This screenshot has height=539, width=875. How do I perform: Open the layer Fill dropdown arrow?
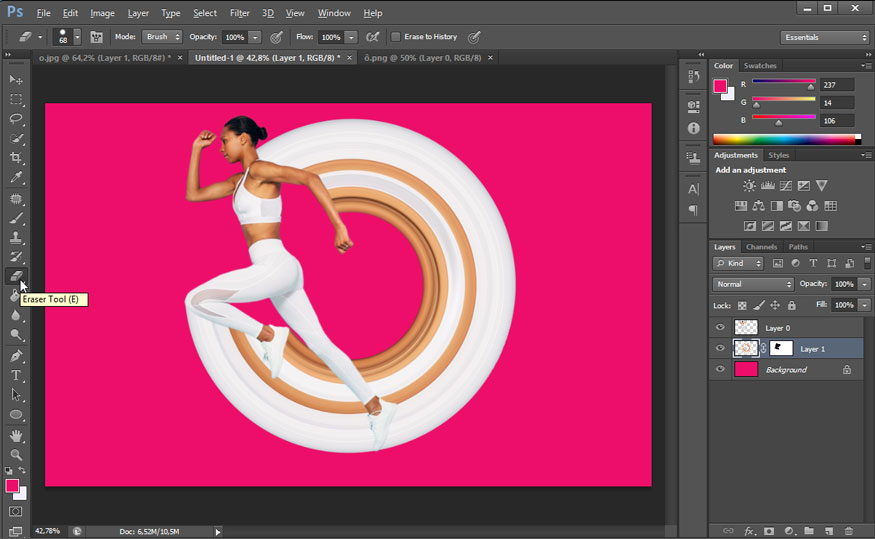coord(864,305)
